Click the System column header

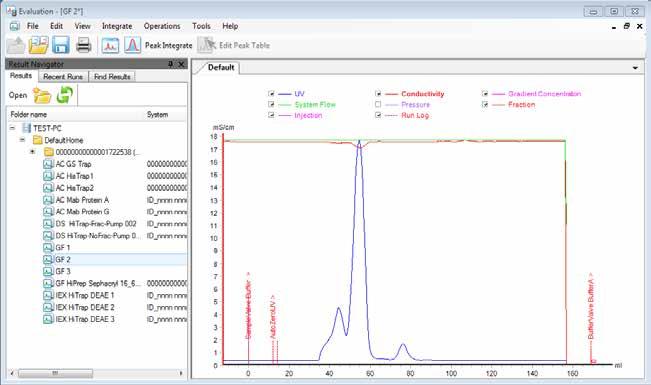click(157, 115)
